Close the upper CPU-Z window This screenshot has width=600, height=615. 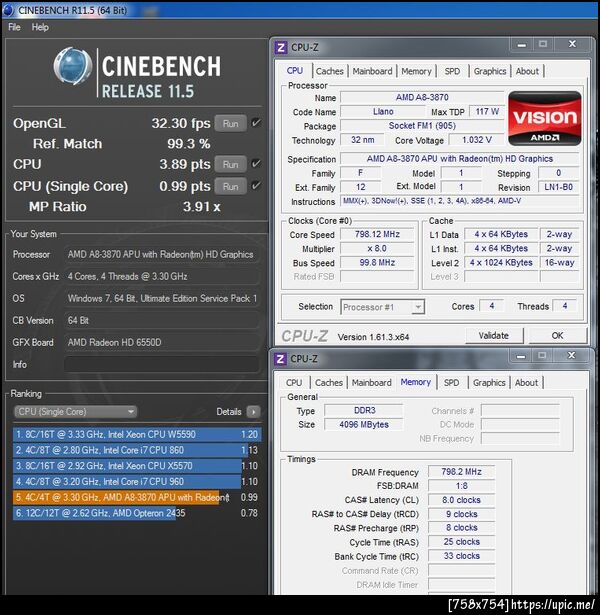coord(572,45)
